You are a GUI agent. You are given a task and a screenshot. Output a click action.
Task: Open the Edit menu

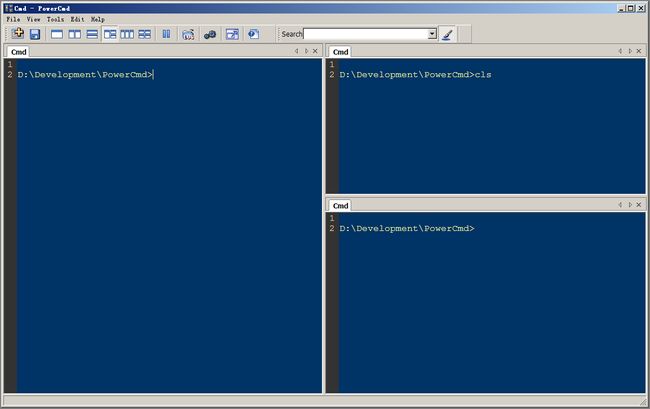tap(77, 19)
